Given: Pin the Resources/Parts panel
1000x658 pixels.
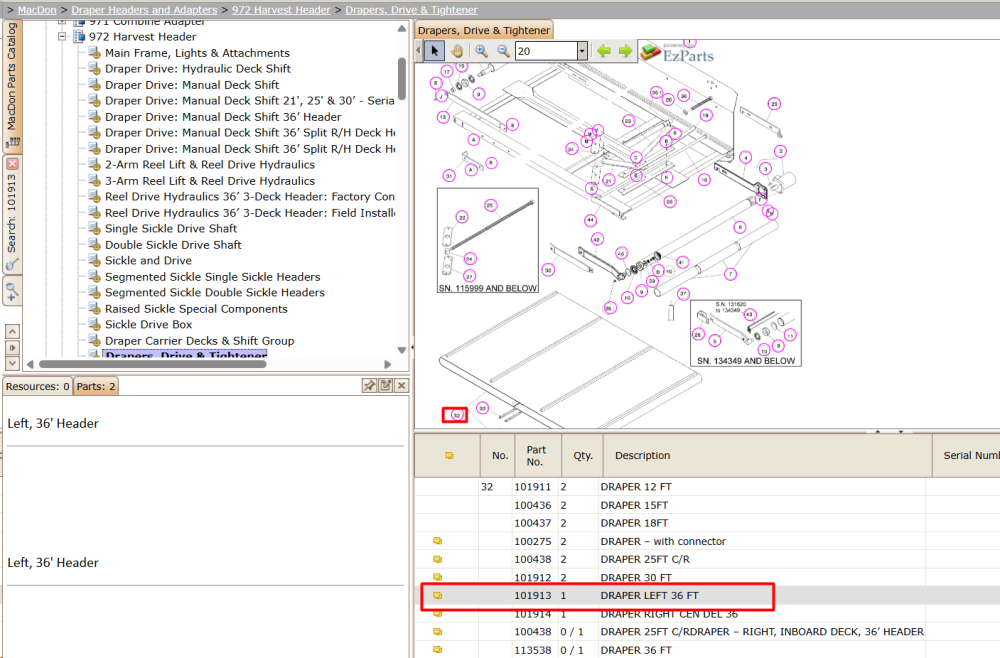Looking at the screenshot, I should click(x=369, y=386).
